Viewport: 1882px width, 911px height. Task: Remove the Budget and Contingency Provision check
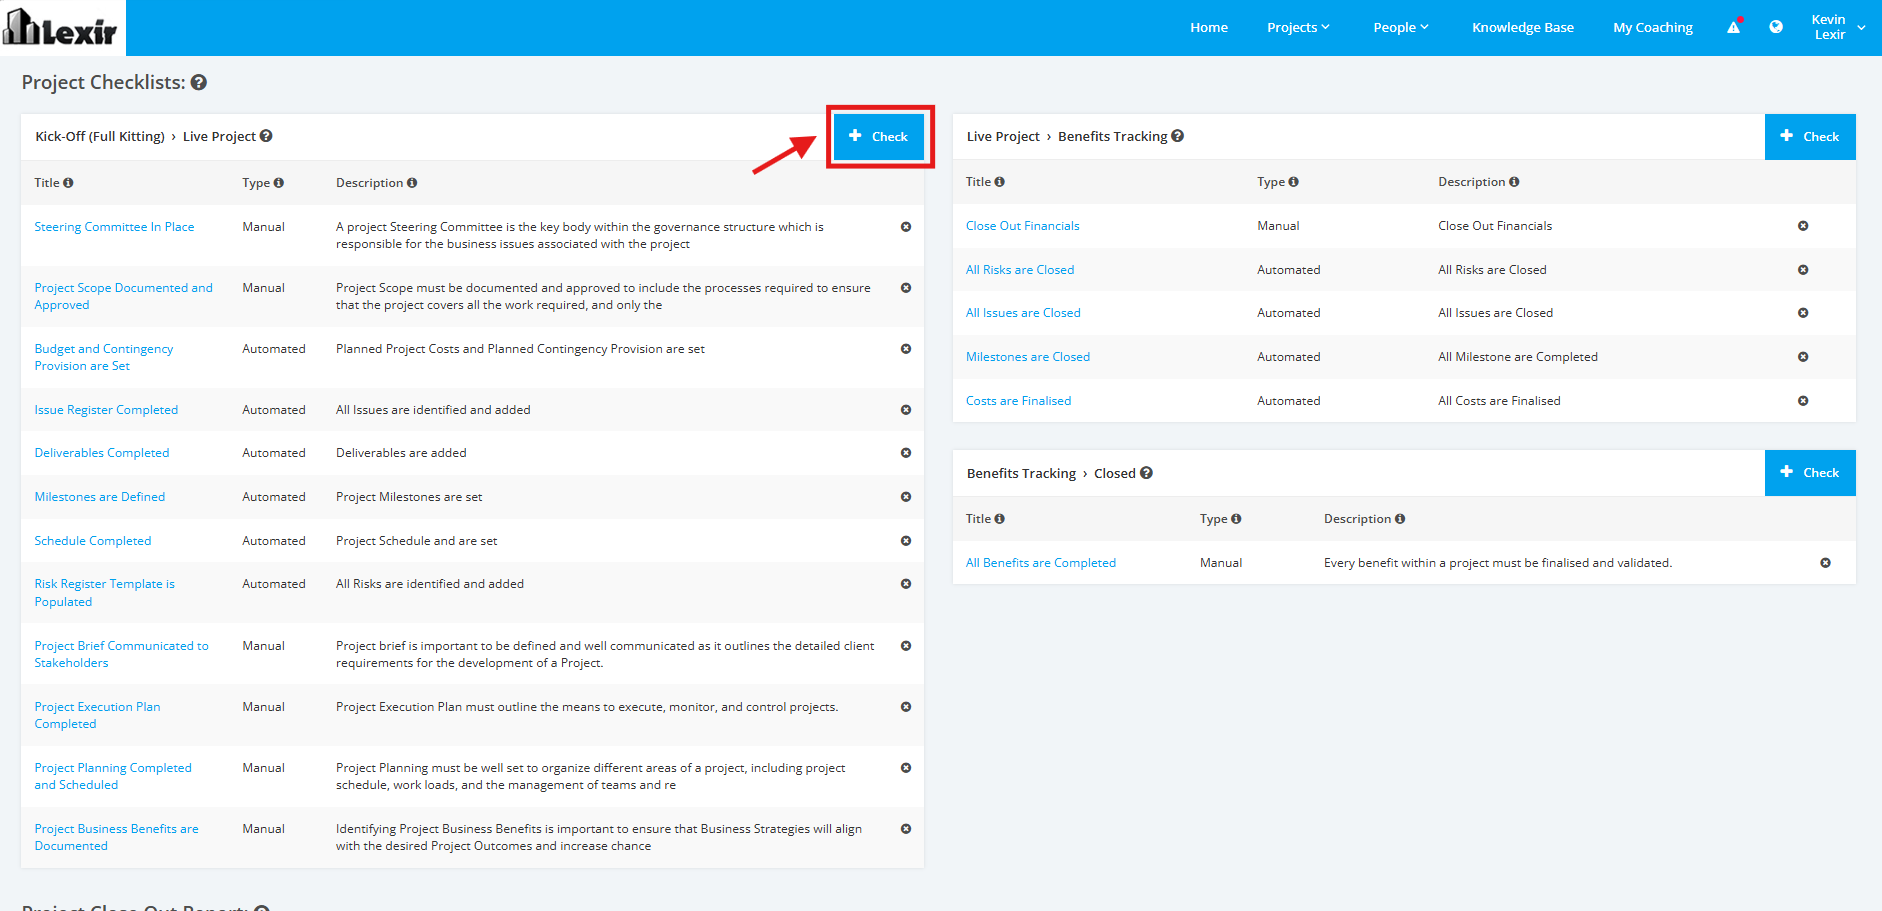click(x=906, y=349)
